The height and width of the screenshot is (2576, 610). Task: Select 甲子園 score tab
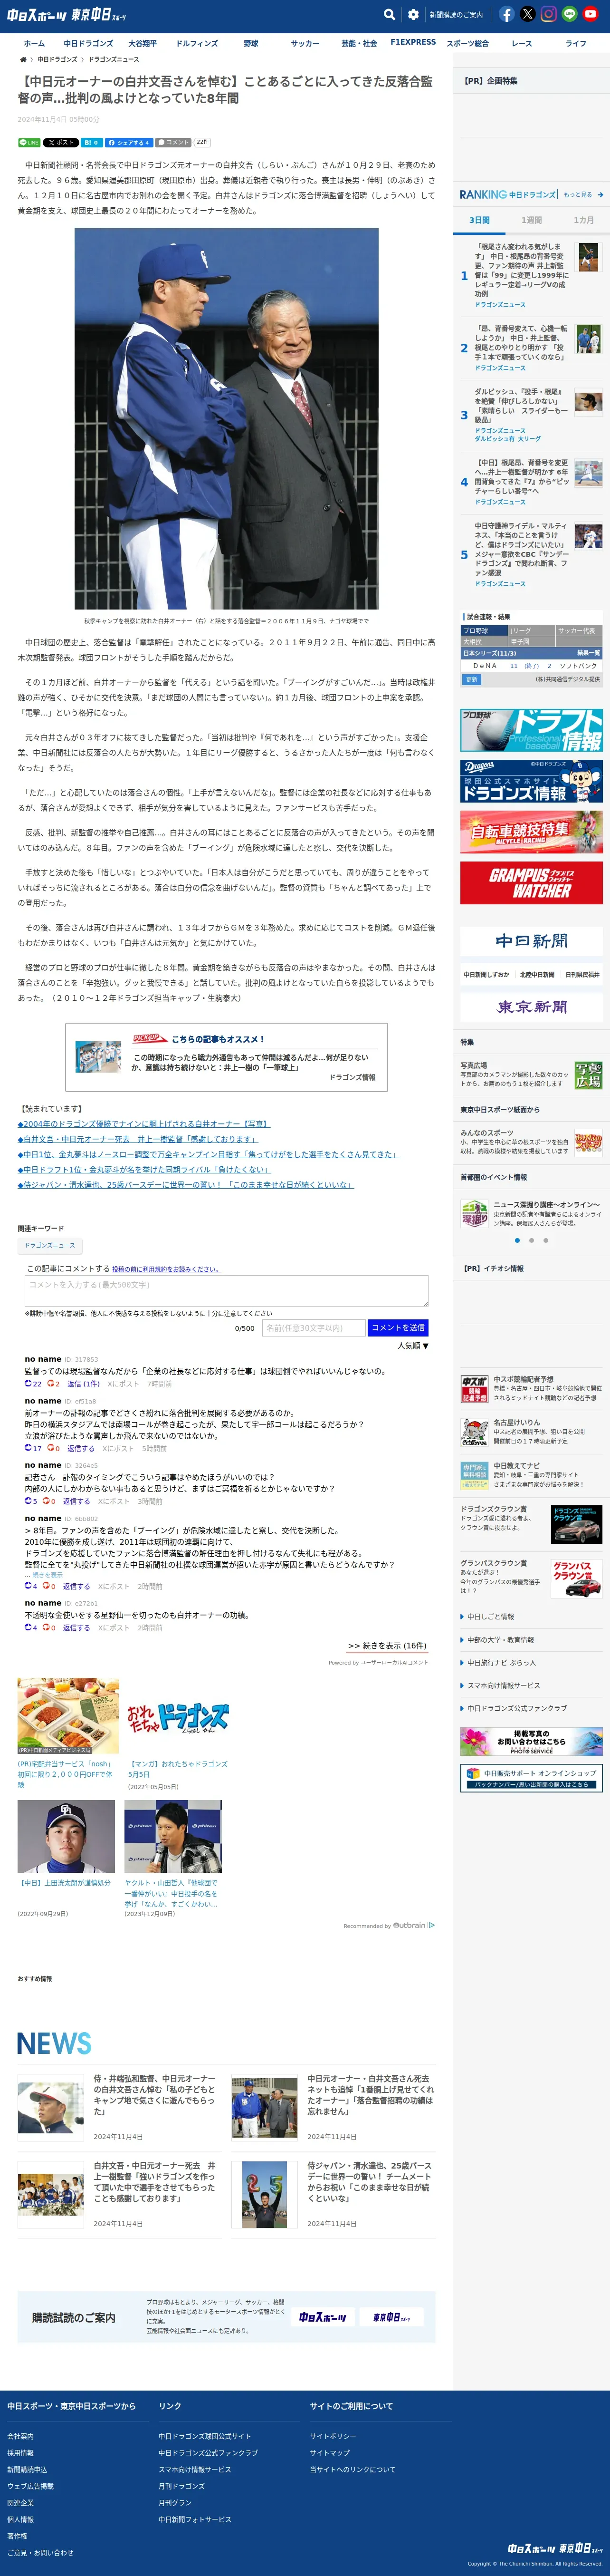coord(532,641)
